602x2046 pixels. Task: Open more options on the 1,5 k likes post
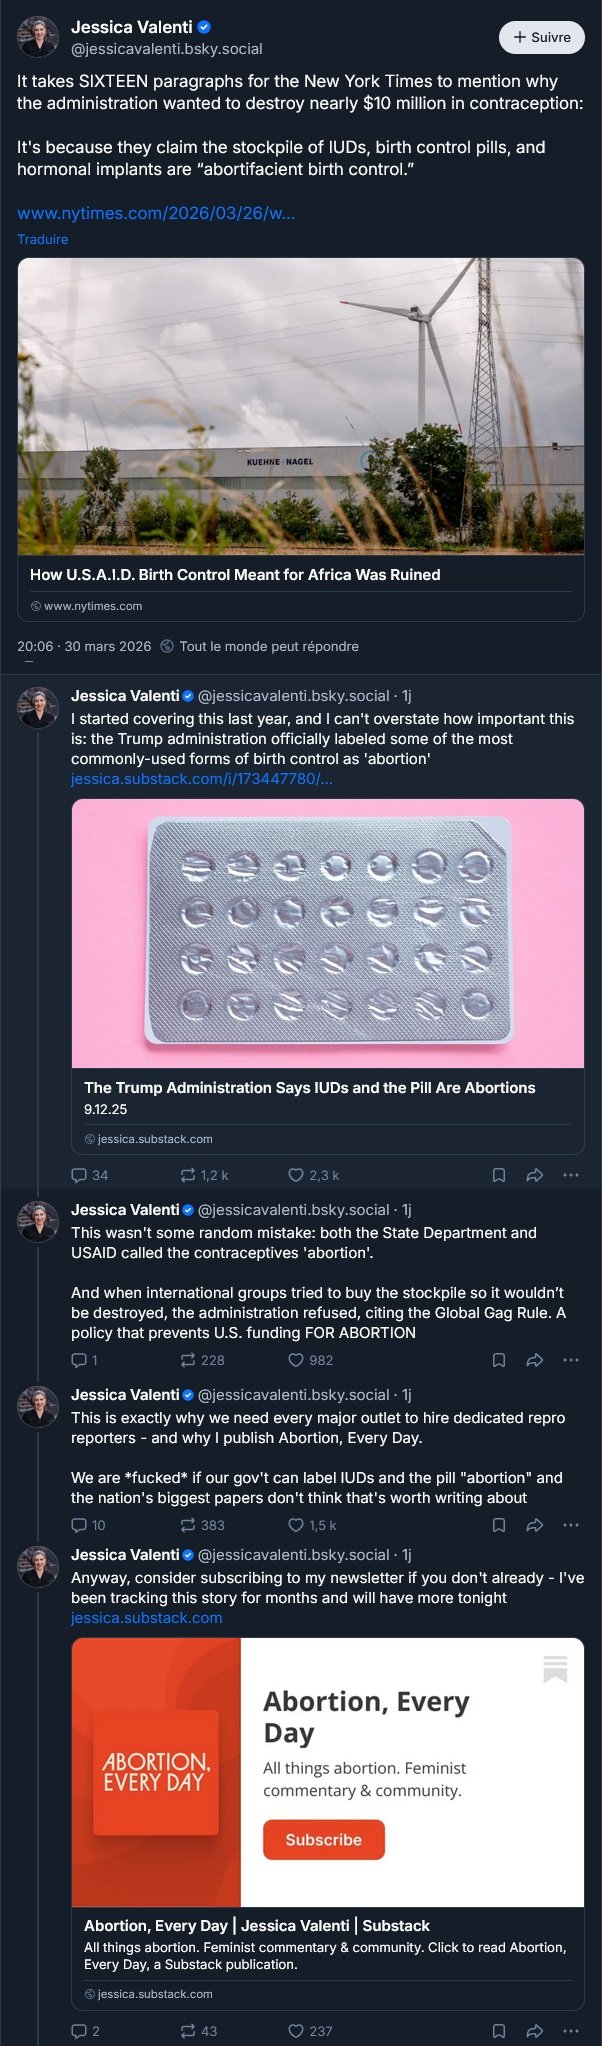coord(571,1525)
